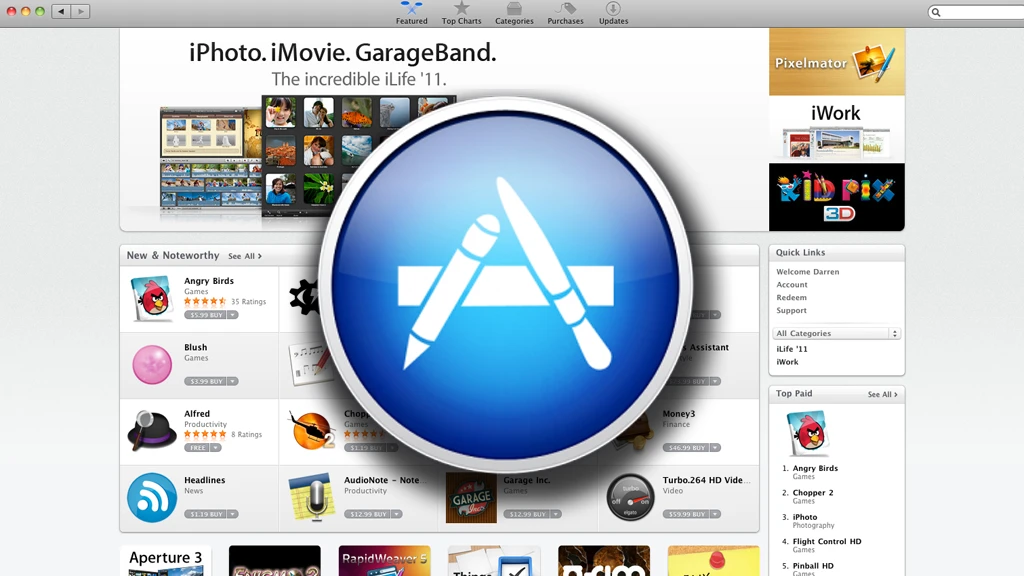Open the iWork quick link

(x=787, y=362)
